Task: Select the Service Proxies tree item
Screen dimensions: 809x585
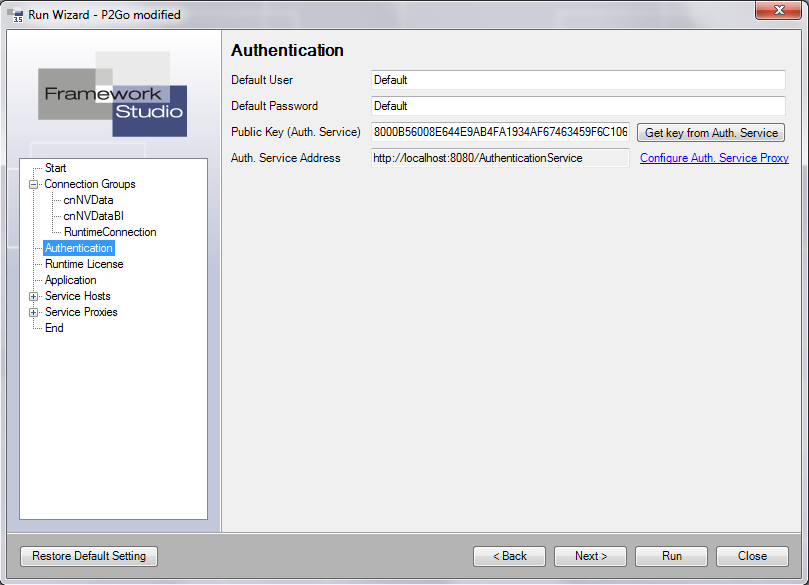Action: pos(81,312)
